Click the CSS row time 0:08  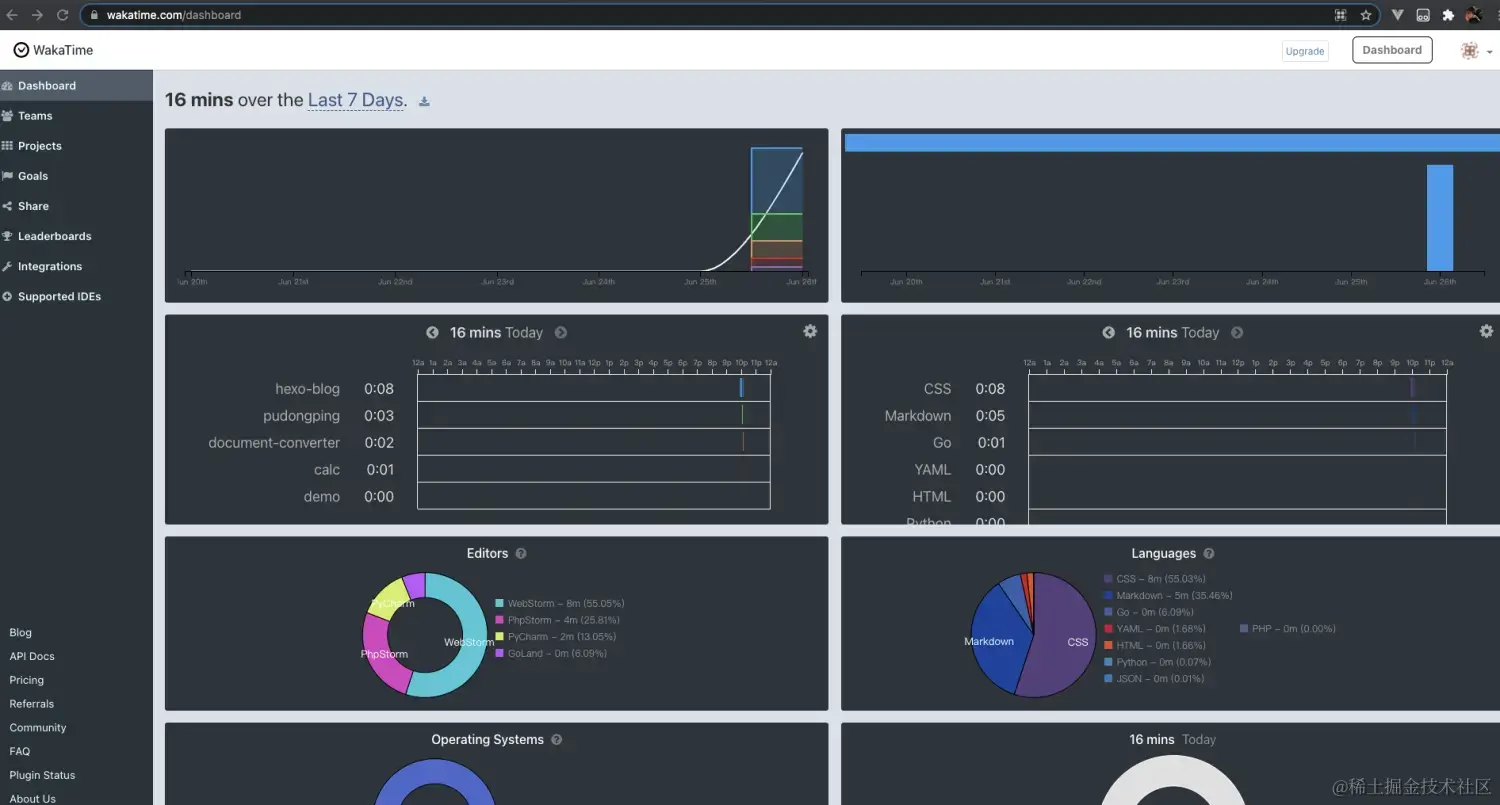coord(990,389)
